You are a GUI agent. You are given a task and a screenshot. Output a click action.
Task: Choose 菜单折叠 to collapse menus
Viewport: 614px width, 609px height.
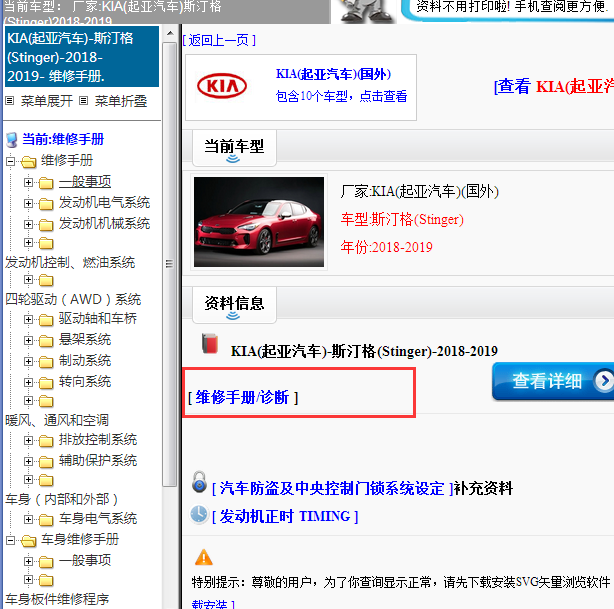[x=121, y=101]
